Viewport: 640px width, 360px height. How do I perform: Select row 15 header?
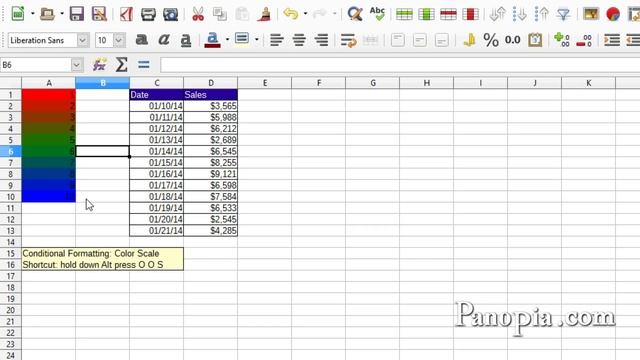click(x=11, y=253)
